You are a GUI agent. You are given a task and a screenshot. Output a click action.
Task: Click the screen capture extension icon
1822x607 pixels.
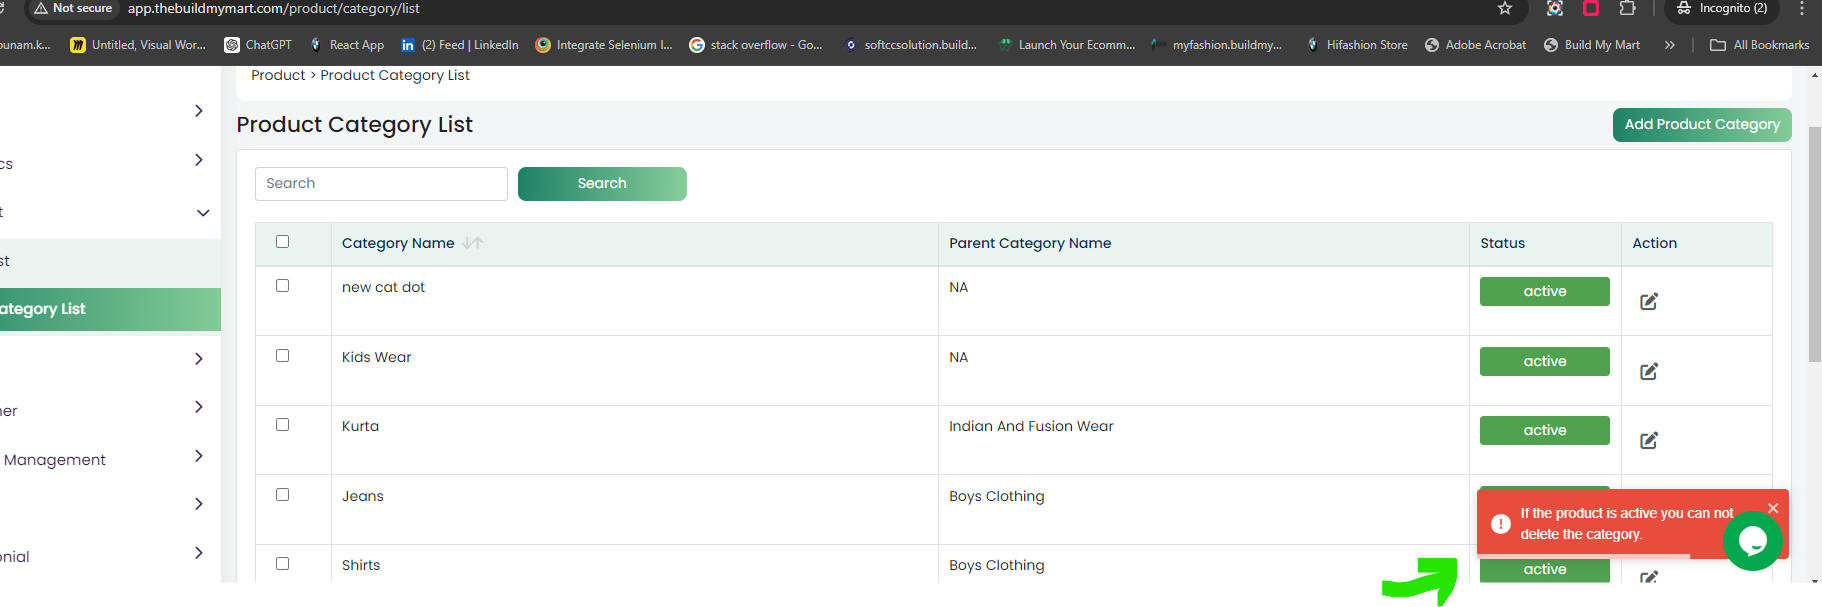[1555, 8]
